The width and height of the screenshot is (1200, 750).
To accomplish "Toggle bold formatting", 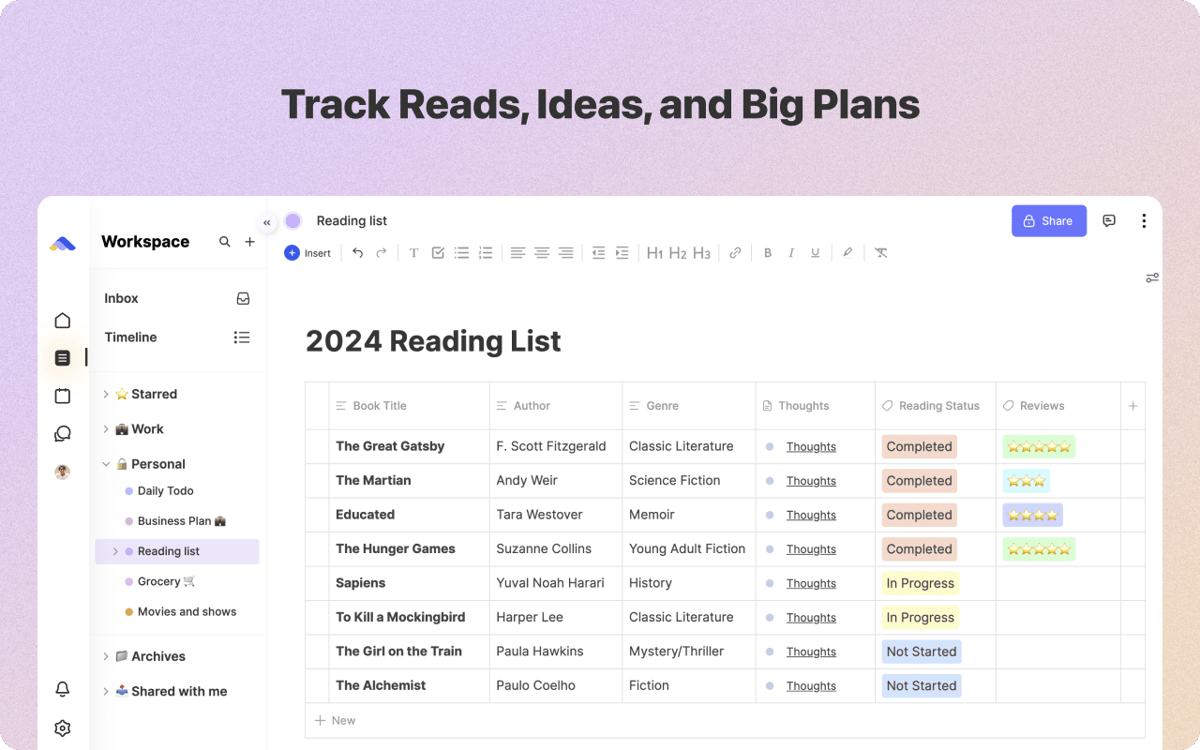I will [x=768, y=253].
